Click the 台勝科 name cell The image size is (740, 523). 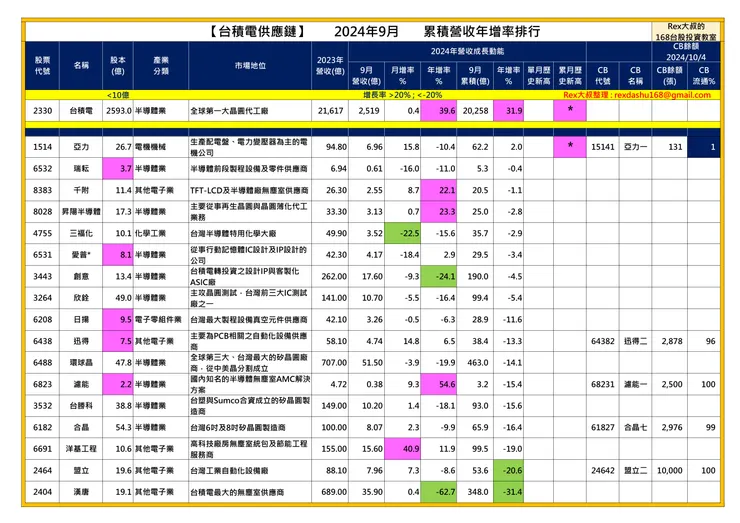pos(81,405)
